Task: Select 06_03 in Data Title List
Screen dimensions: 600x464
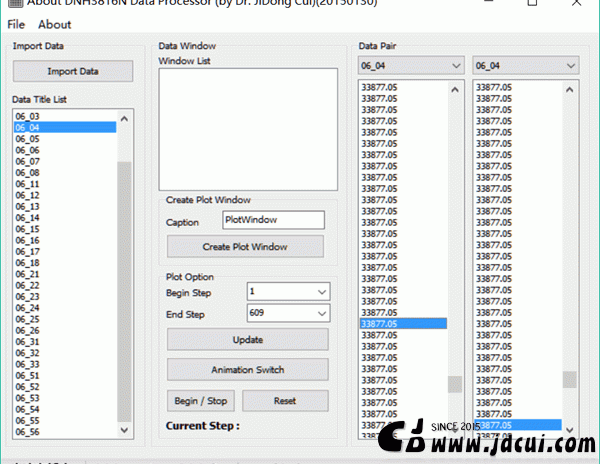Action: point(28,117)
